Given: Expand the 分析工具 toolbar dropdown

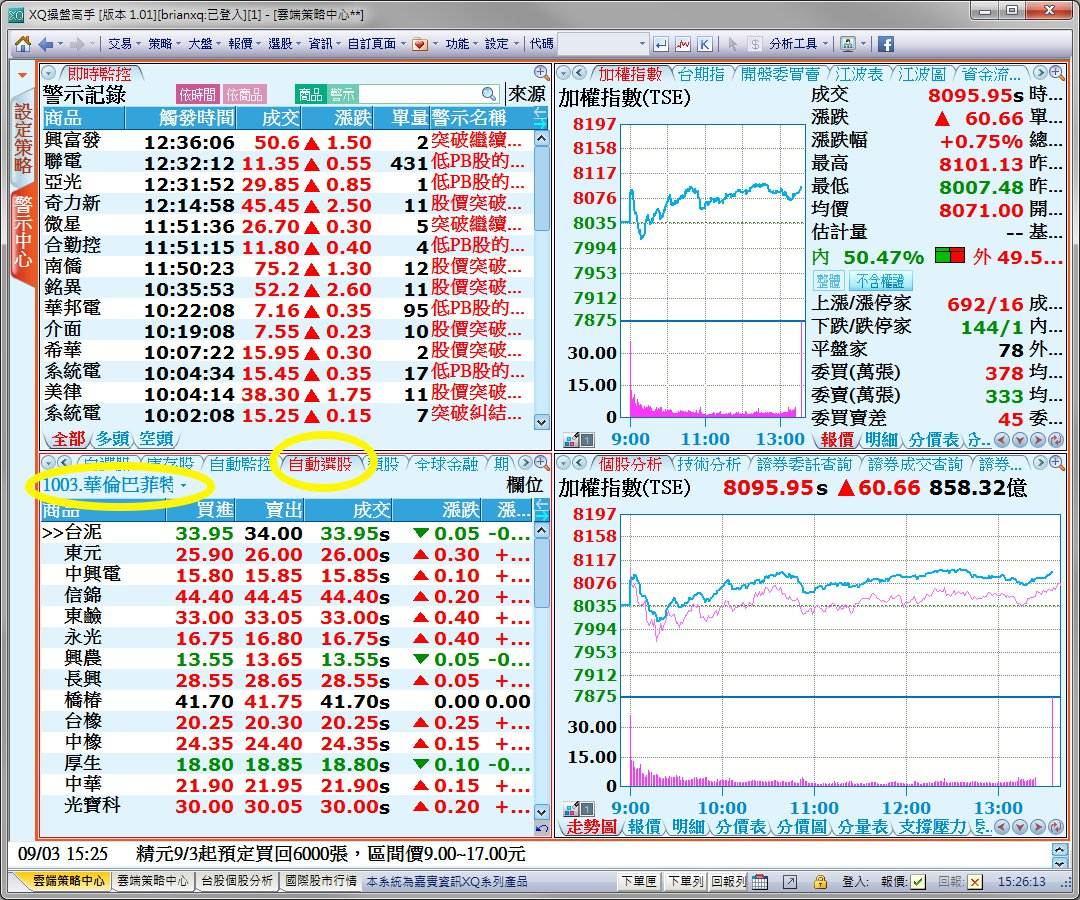Looking at the screenshot, I should coord(800,44).
